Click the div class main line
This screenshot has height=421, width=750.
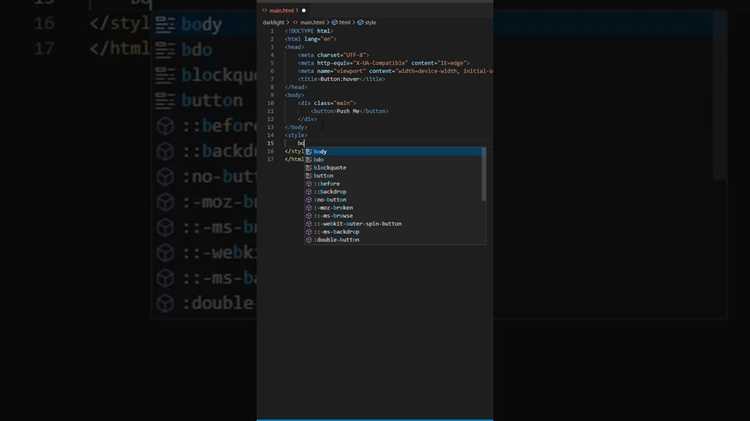327,103
